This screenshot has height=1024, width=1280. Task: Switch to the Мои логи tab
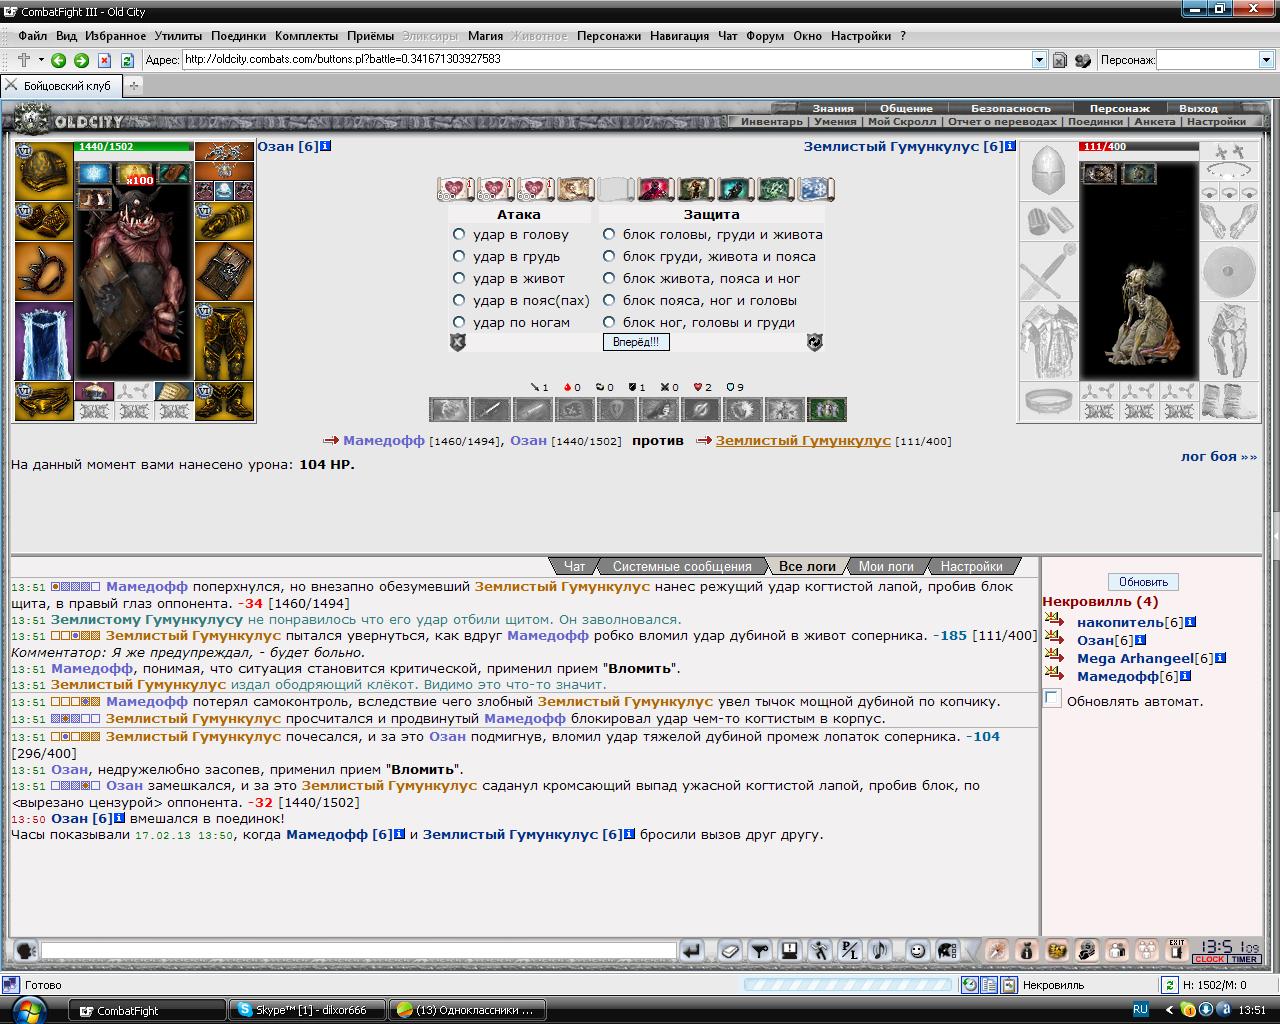pyautogui.click(x=886, y=566)
